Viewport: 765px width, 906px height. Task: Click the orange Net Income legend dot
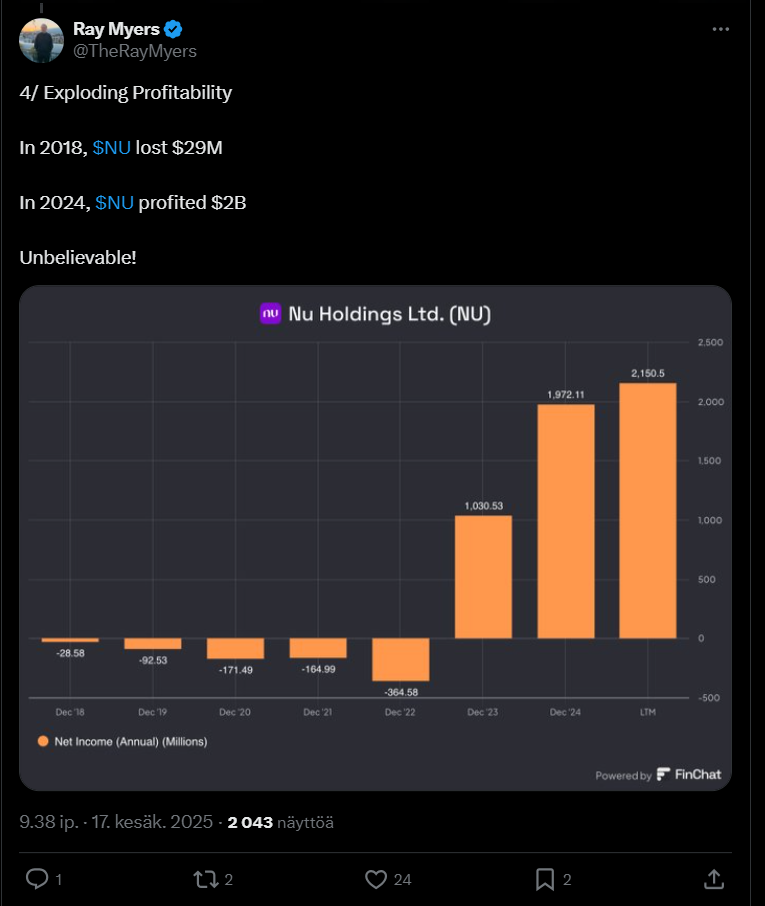(43, 742)
